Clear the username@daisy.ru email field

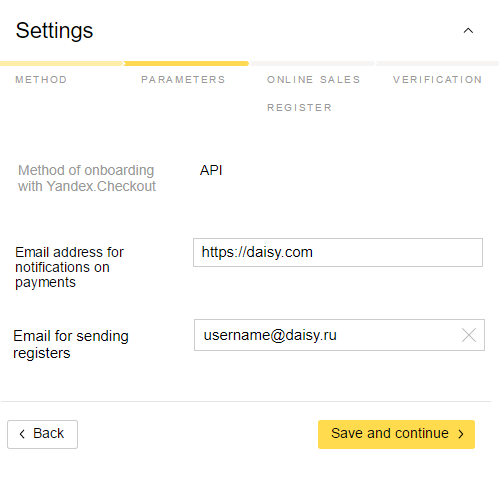[x=469, y=335]
